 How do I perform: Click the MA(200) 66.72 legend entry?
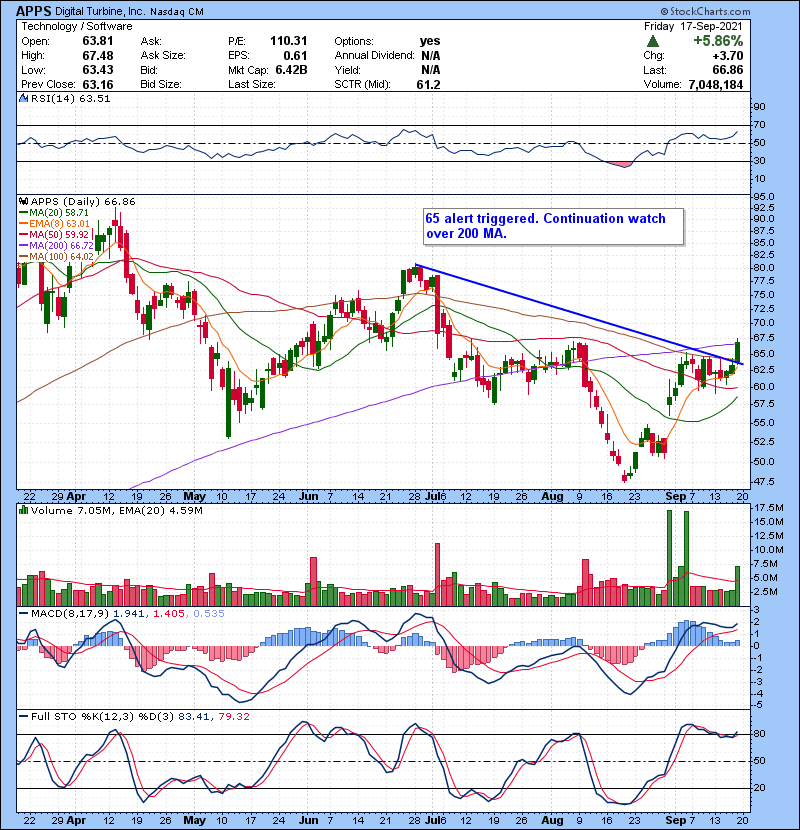tap(56, 246)
